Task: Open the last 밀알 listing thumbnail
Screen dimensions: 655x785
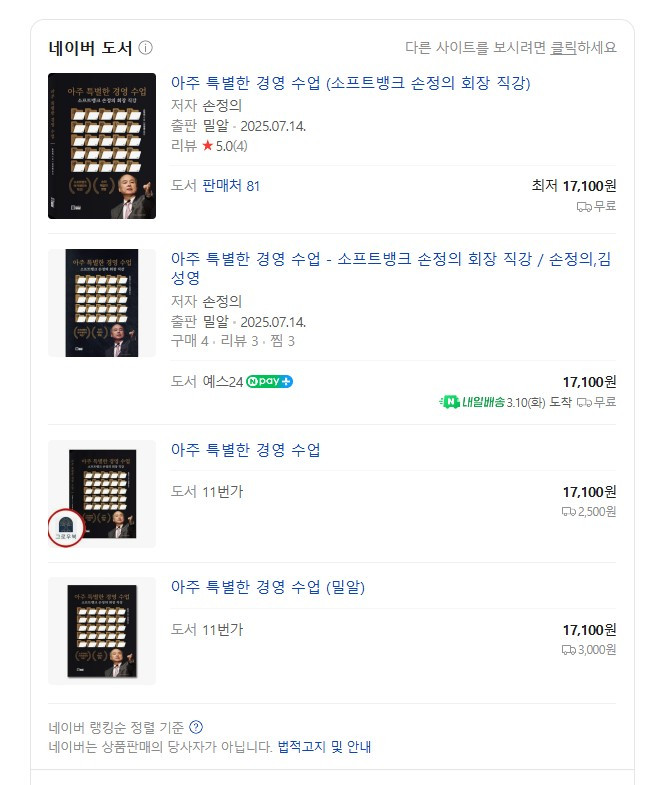Action: point(102,631)
